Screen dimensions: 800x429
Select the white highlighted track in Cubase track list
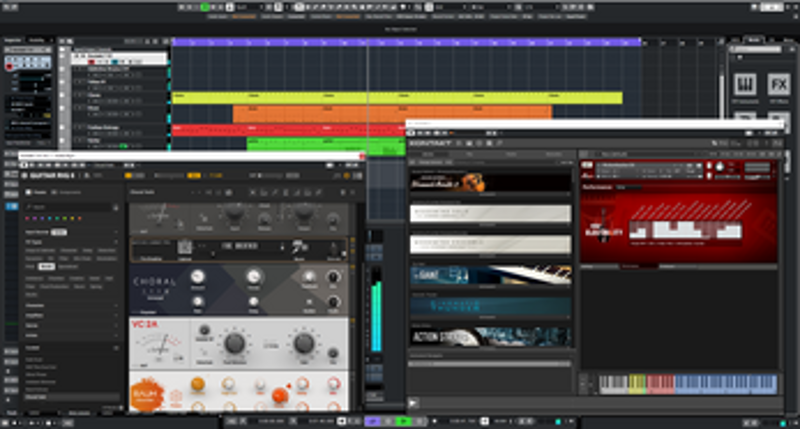click(119, 58)
